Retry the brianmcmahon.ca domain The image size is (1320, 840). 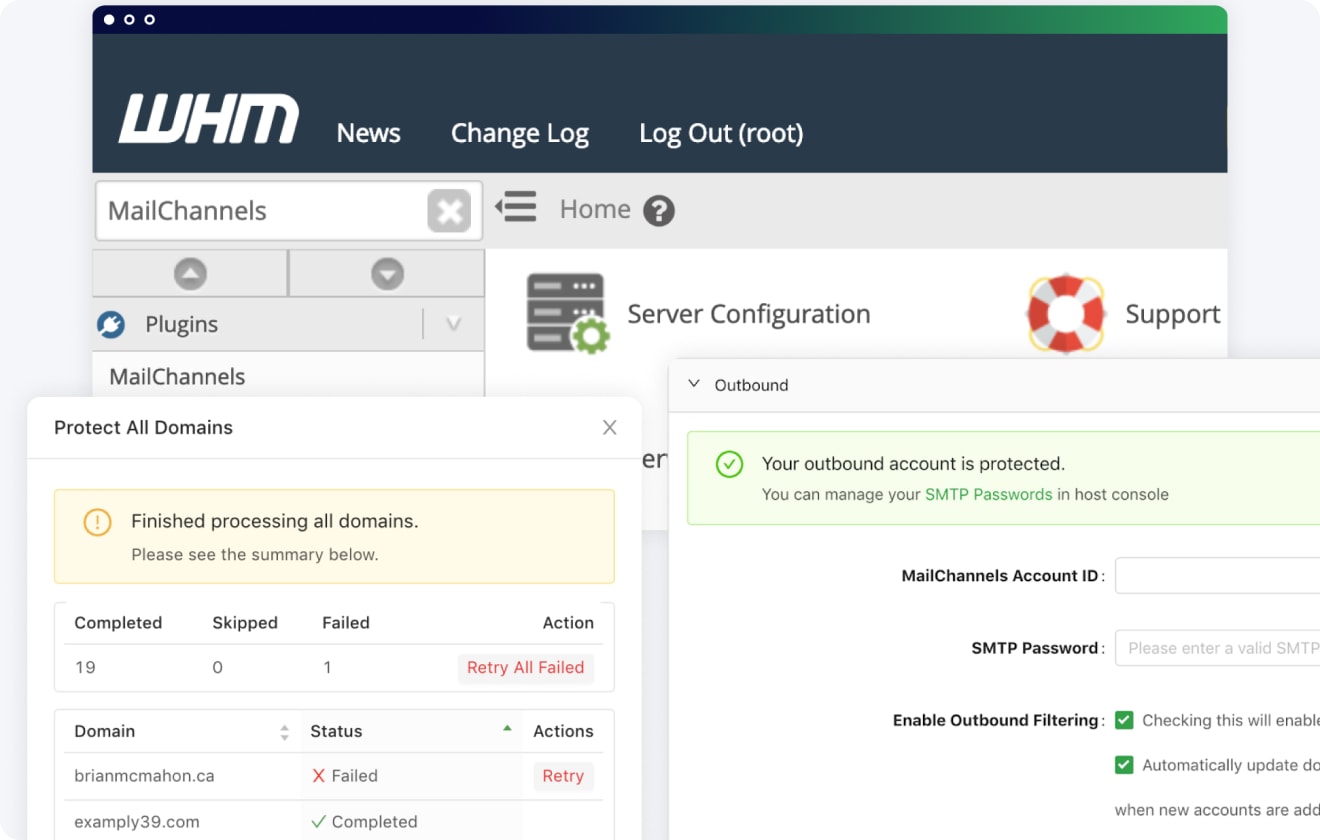click(x=563, y=776)
